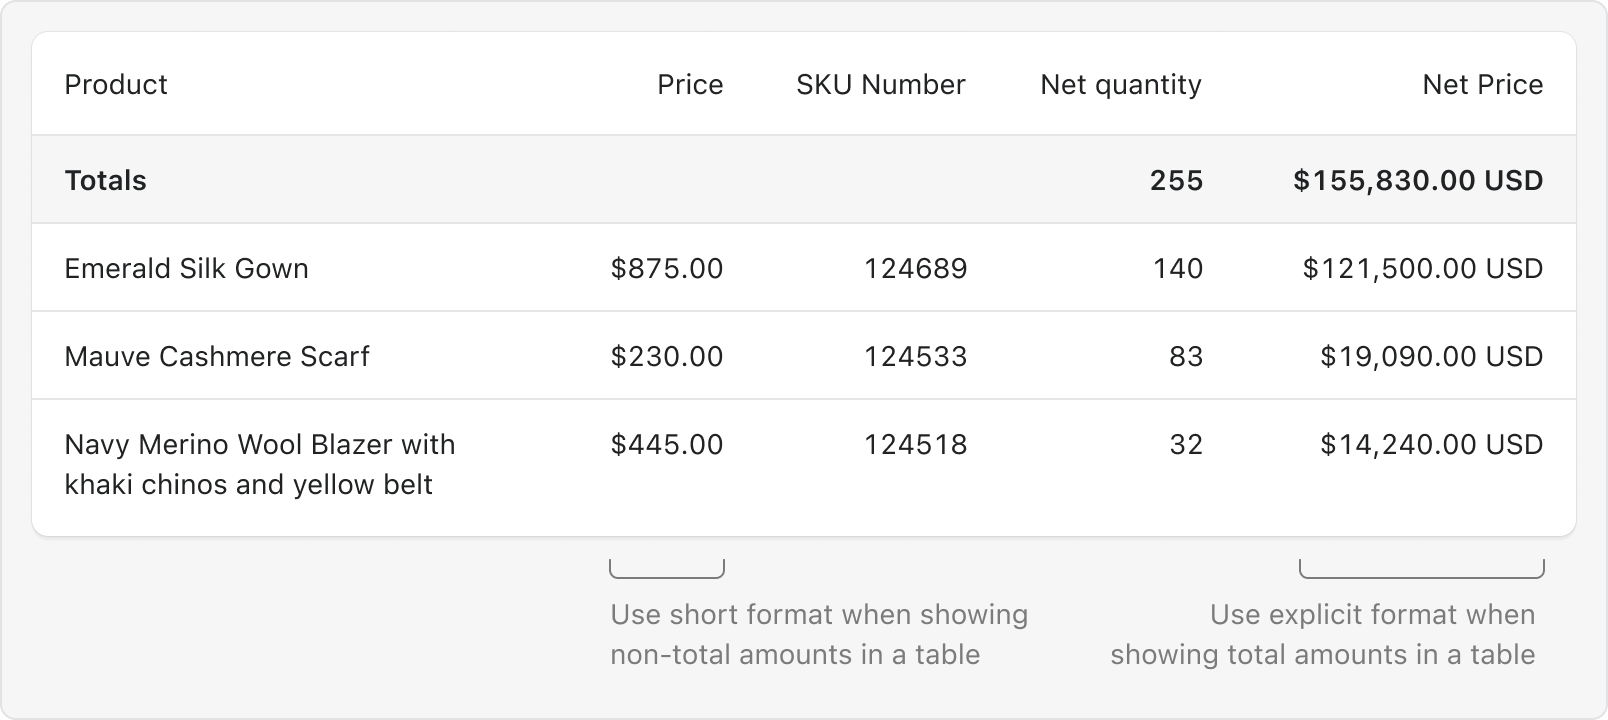Click the short format annotation text
Image resolution: width=1608 pixels, height=720 pixels.
pos(819,634)
